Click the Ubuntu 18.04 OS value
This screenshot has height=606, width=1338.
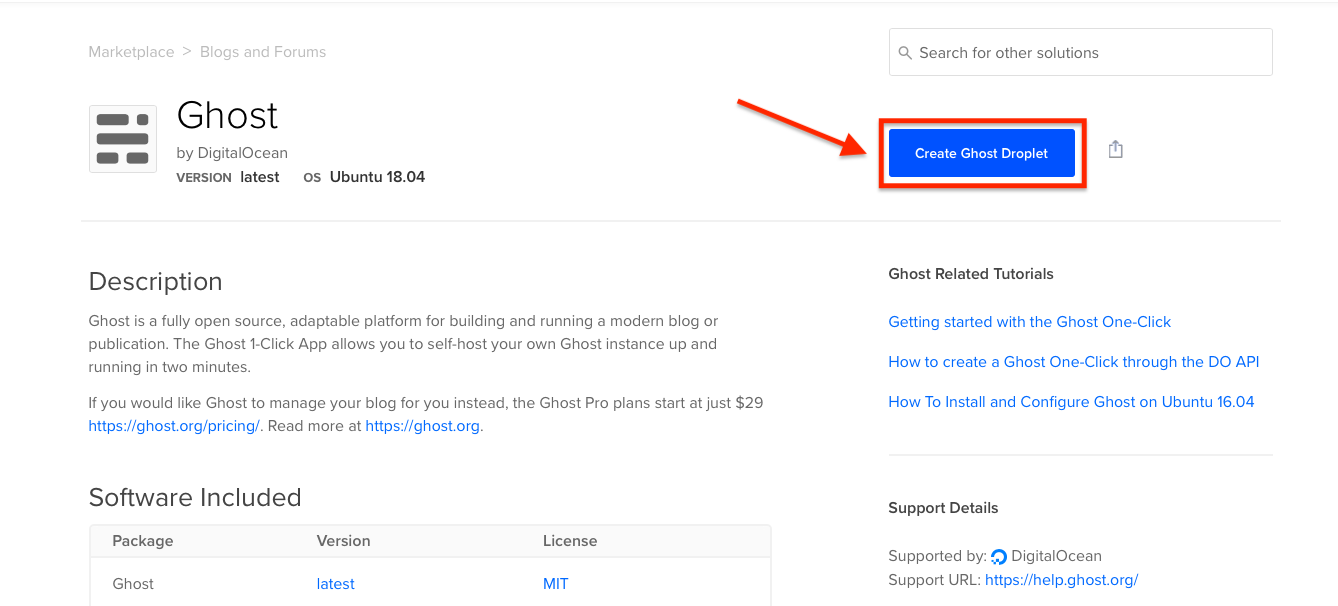pyautogui.click(x=377, y=177)
